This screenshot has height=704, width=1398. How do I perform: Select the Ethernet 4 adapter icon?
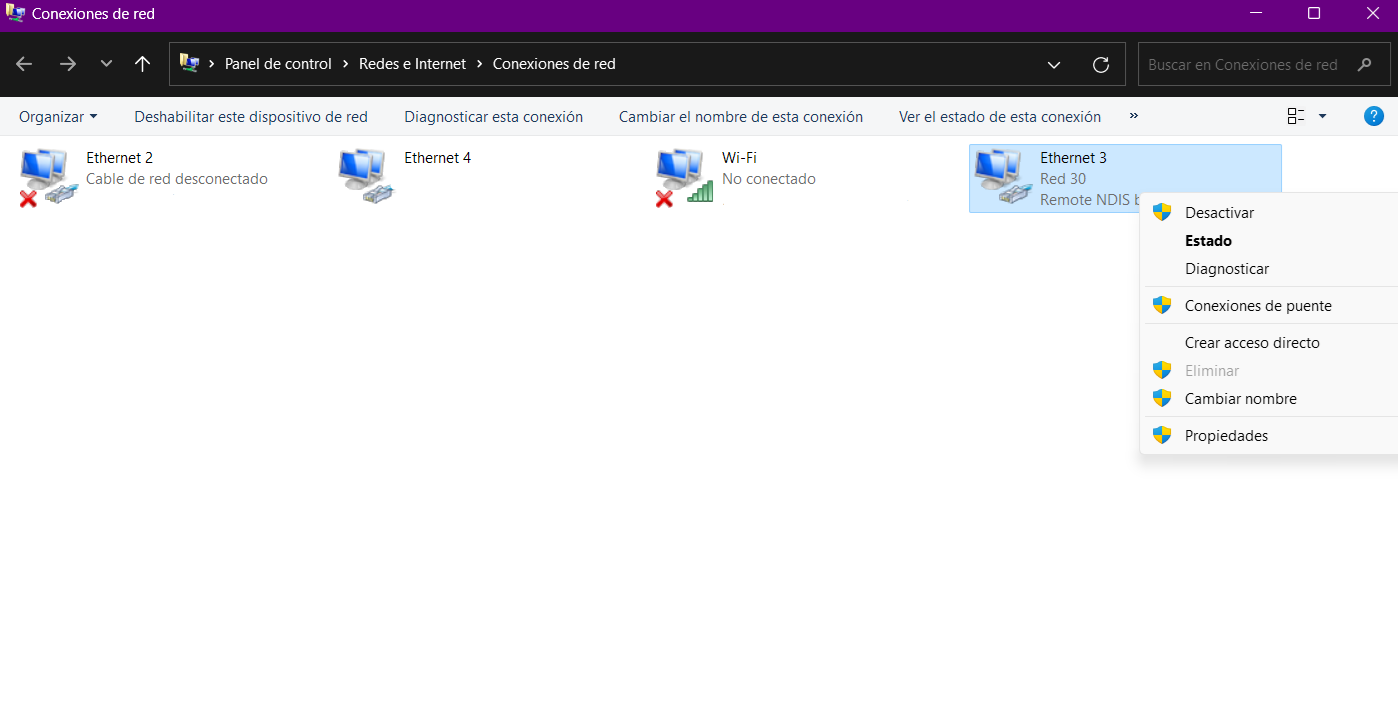(x=363, y=177)
